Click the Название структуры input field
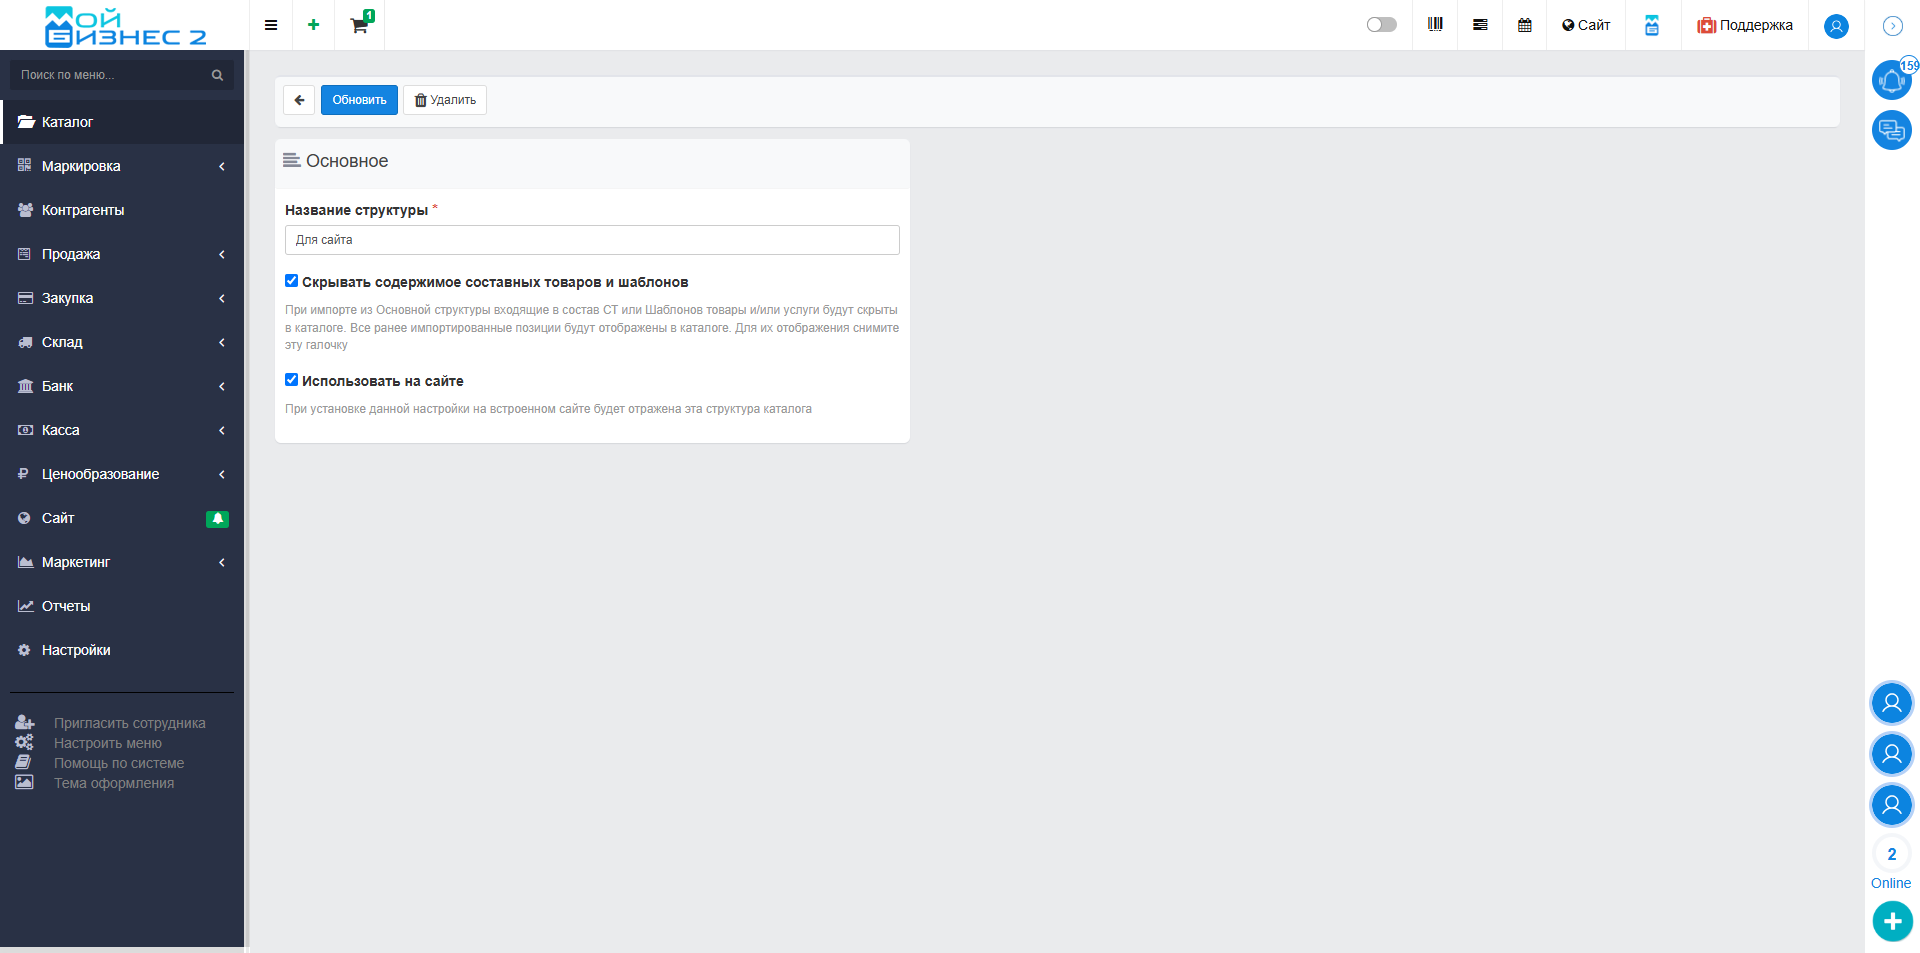The width and height of the screenshot is (1920, 953). coord(592,240)
